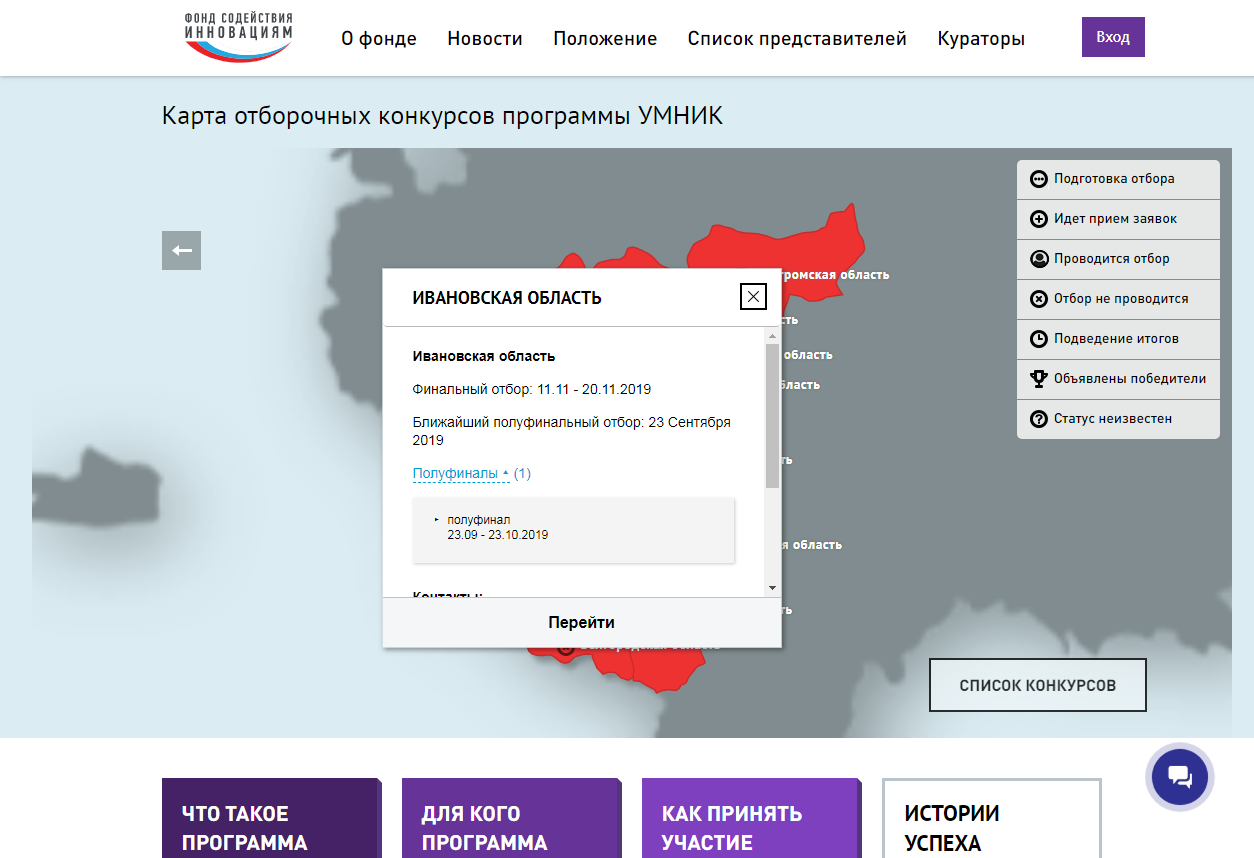Image resolution: width=1254 pixels, height=858 pixels.
Task: Click the Отбор не проводится cross icon
Action: (x=1039, y=299)
